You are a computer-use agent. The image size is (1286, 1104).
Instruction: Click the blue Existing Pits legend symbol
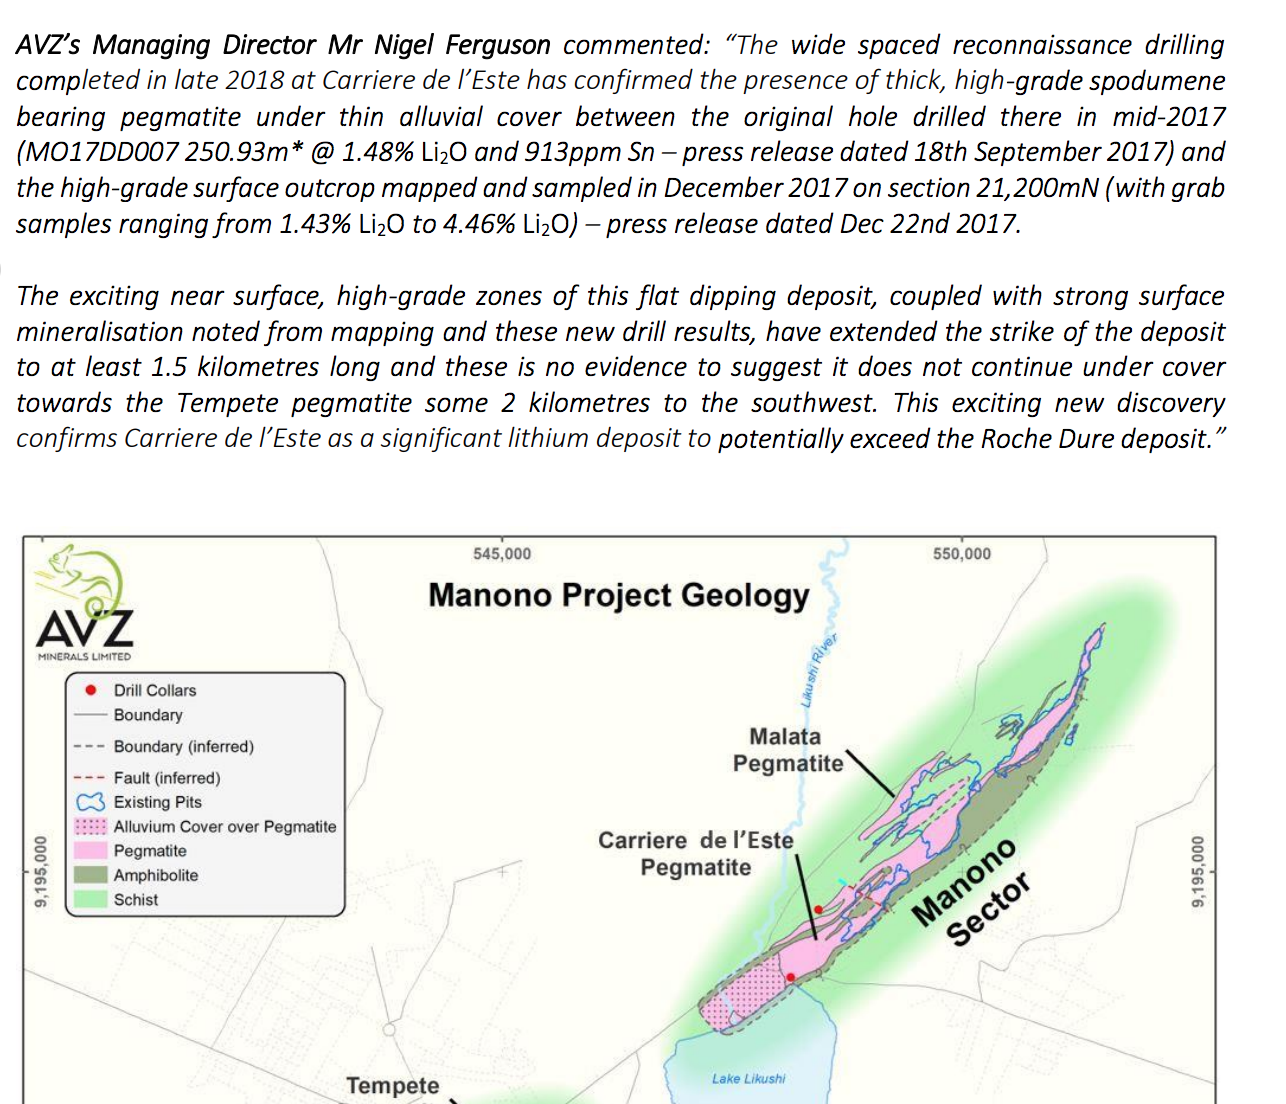point(90,802)
